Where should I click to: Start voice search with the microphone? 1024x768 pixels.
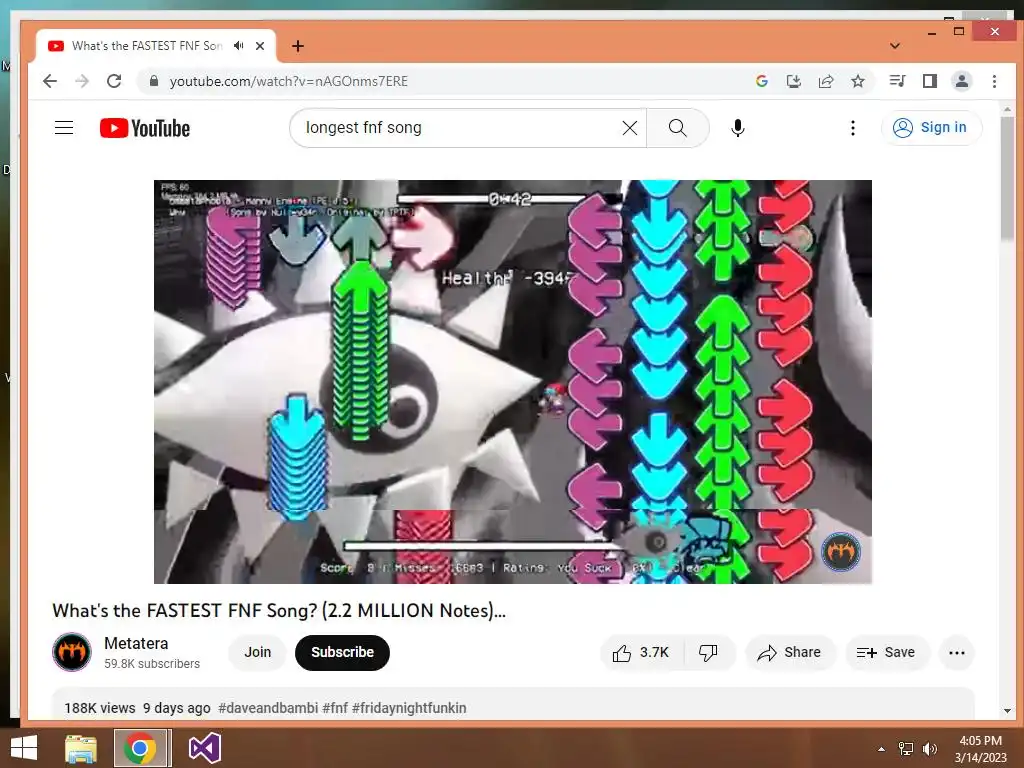(738, 128)
